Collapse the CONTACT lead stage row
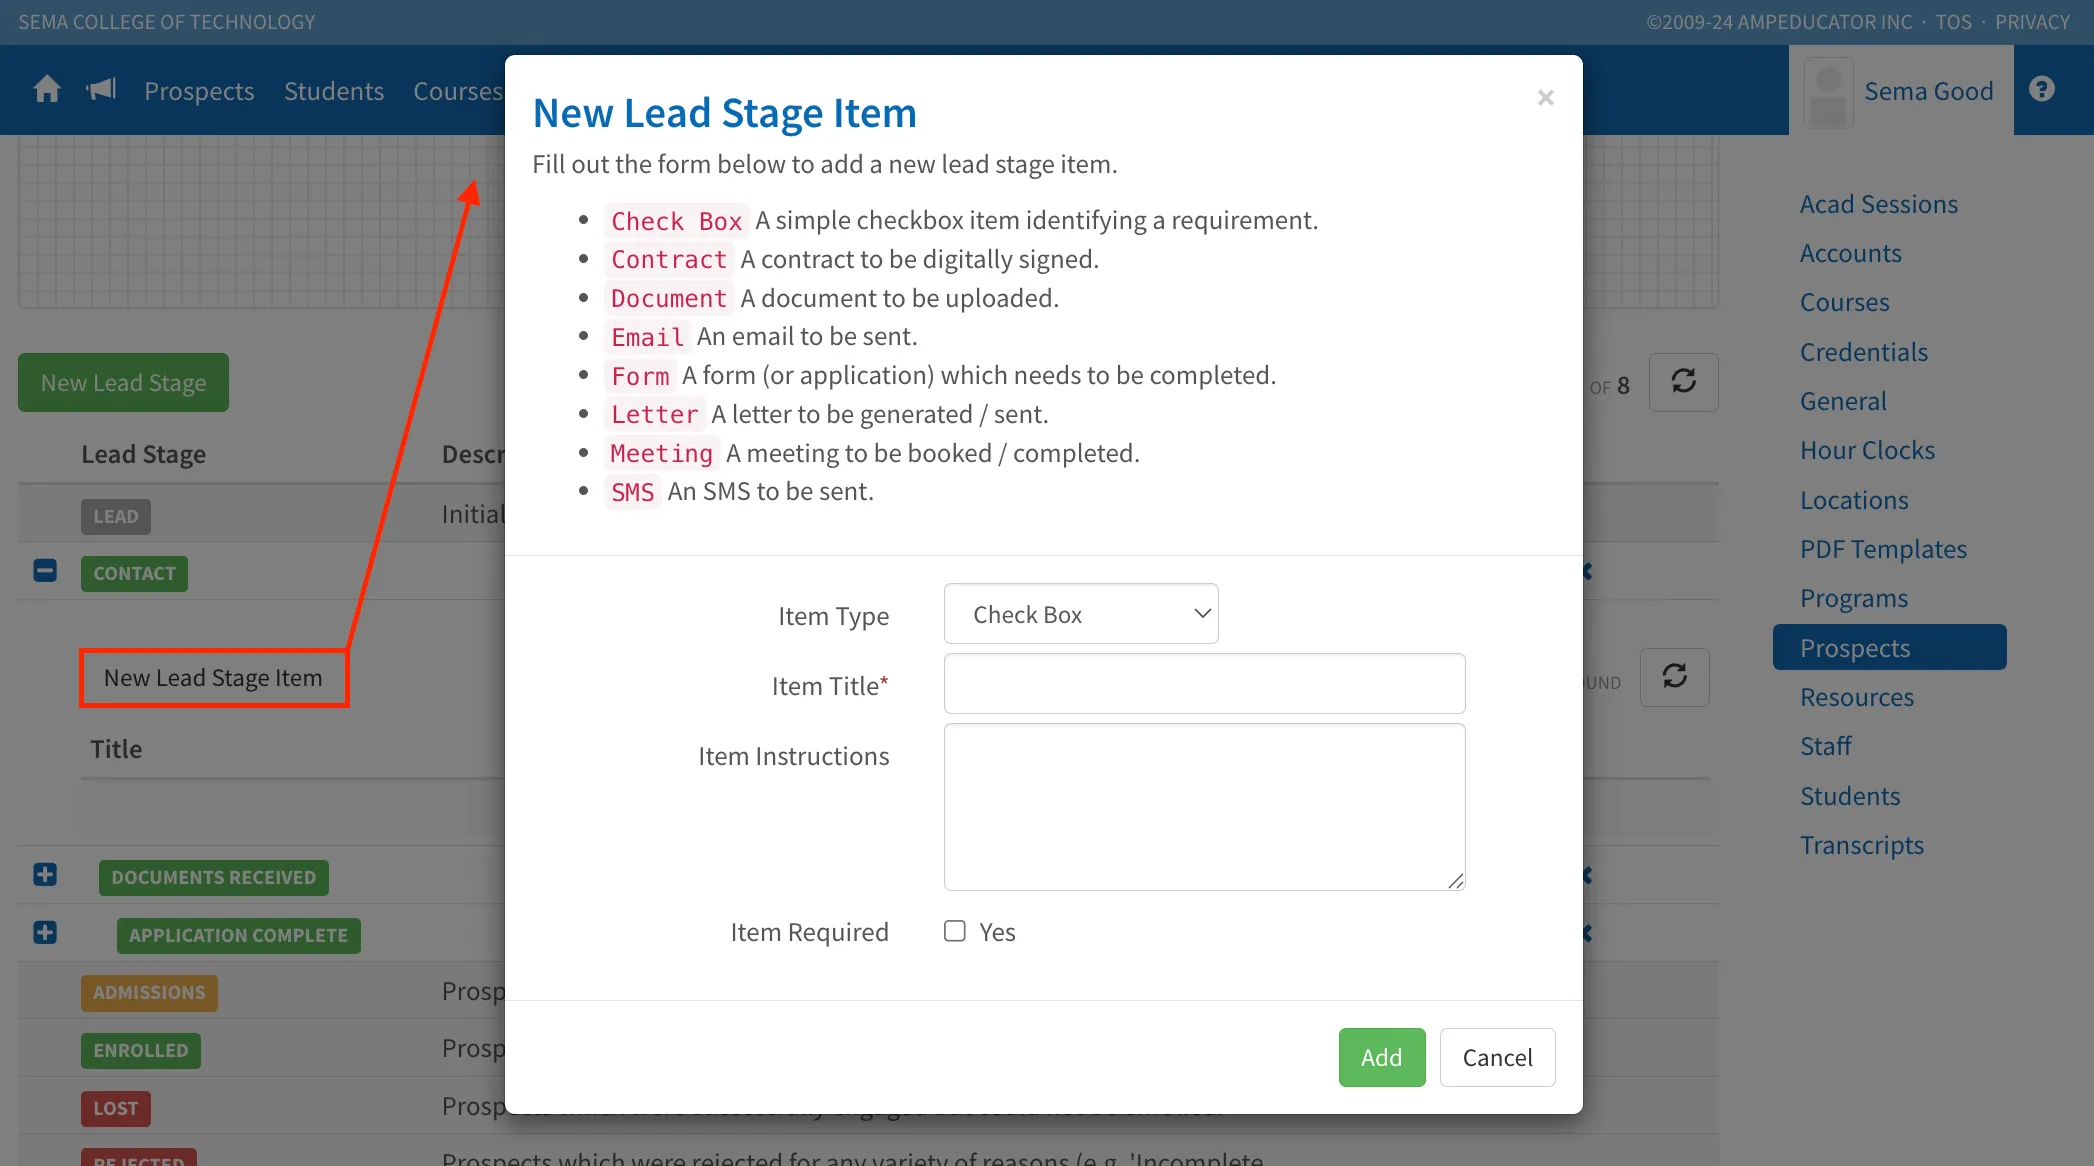The height and width of the screenshot is (1166, 2094). click(x=45, y=571)
